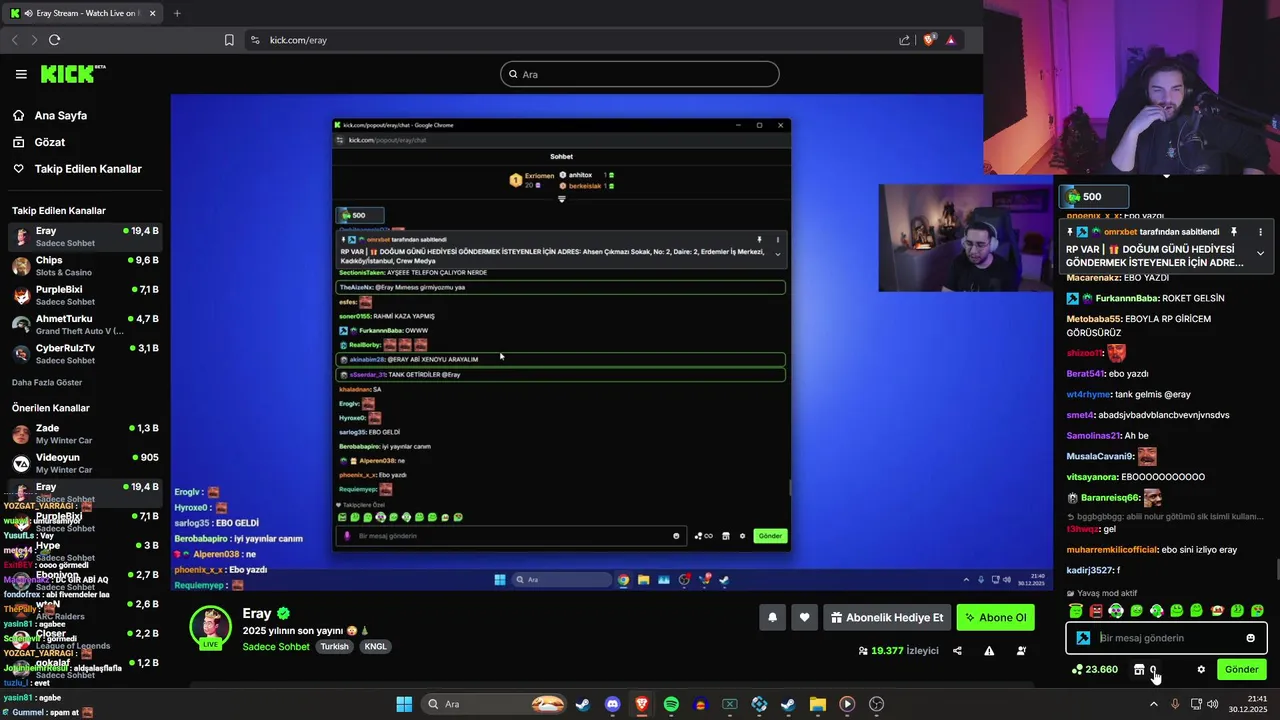
Task: Click the first quick emote with halo
Action: coord(1076,610)
